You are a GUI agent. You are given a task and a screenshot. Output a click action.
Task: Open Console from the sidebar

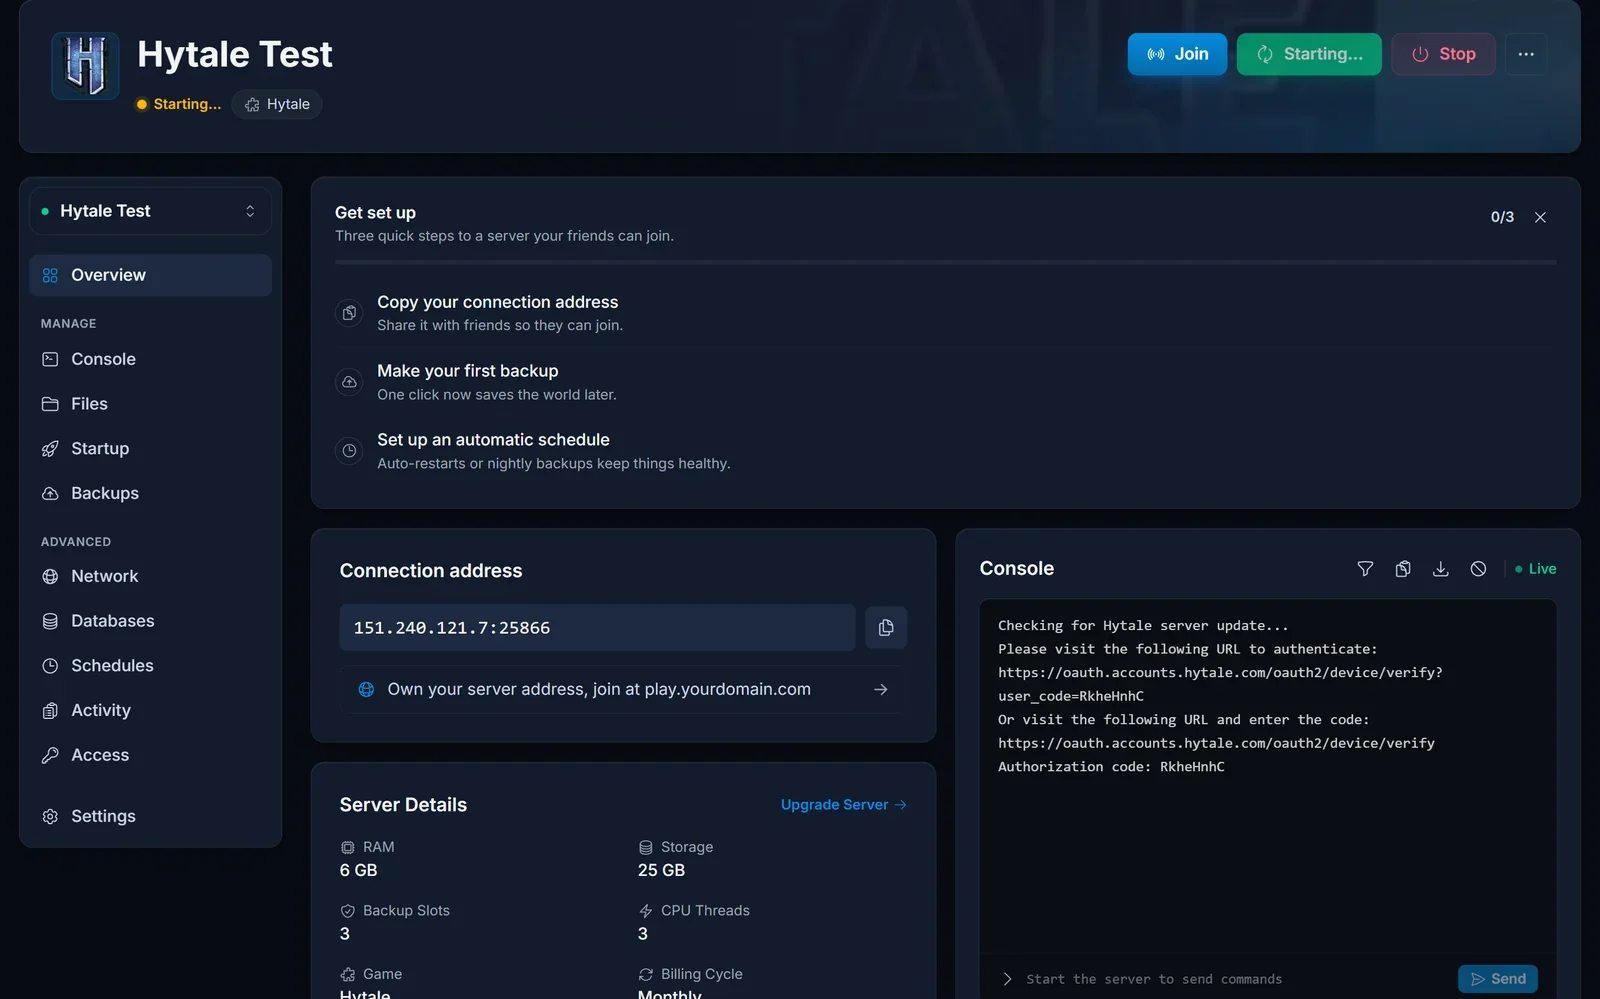150,359
